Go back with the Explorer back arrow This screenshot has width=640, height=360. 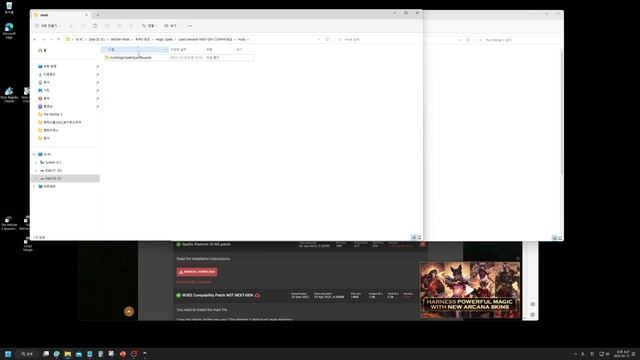click(x=35, y=40)
